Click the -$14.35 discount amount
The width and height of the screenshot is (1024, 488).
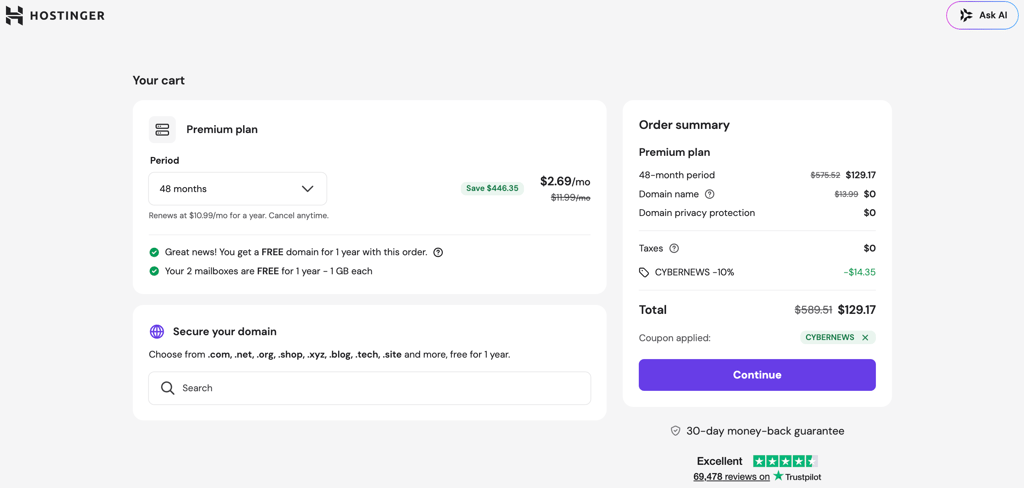pyautogui.click(x=859, y=272)
